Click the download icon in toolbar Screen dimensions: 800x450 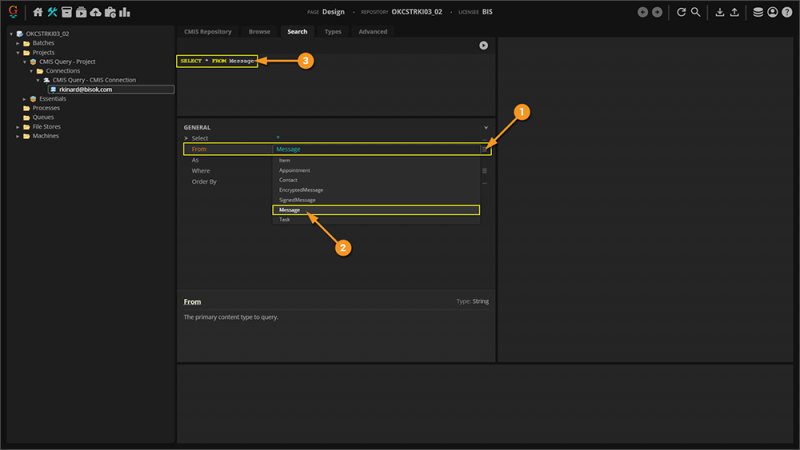tap(720, 13)
